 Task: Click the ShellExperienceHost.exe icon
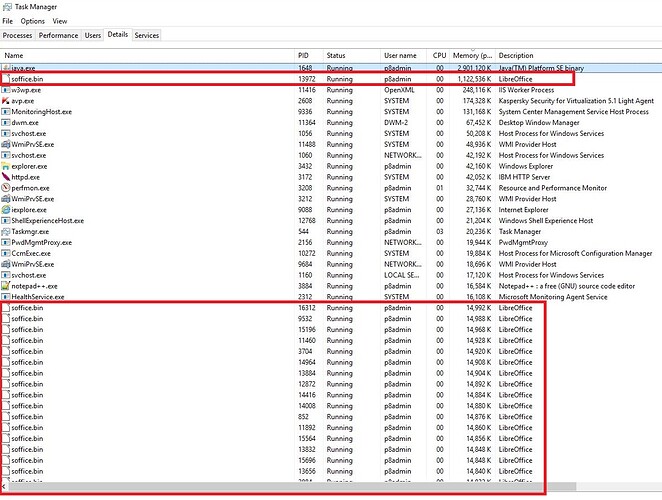[x=5, y=221]
